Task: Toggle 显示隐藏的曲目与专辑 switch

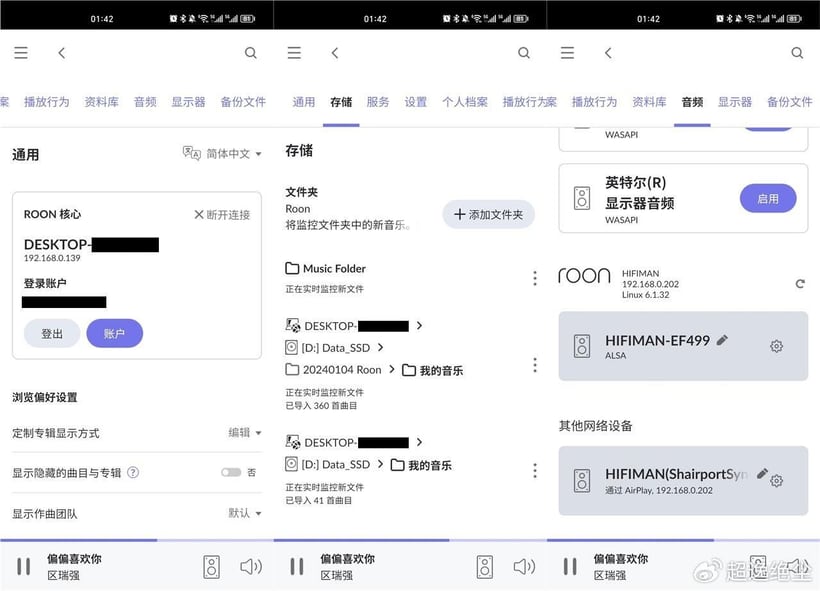Action: [231, 472]
